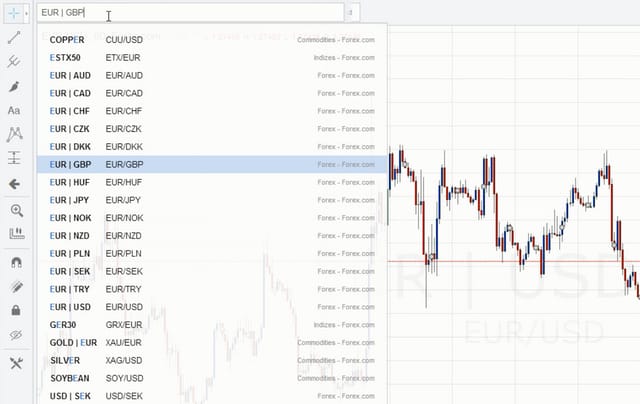Select the crosshair cursor tool
The image size is (640, 404).
click(13, 13)
